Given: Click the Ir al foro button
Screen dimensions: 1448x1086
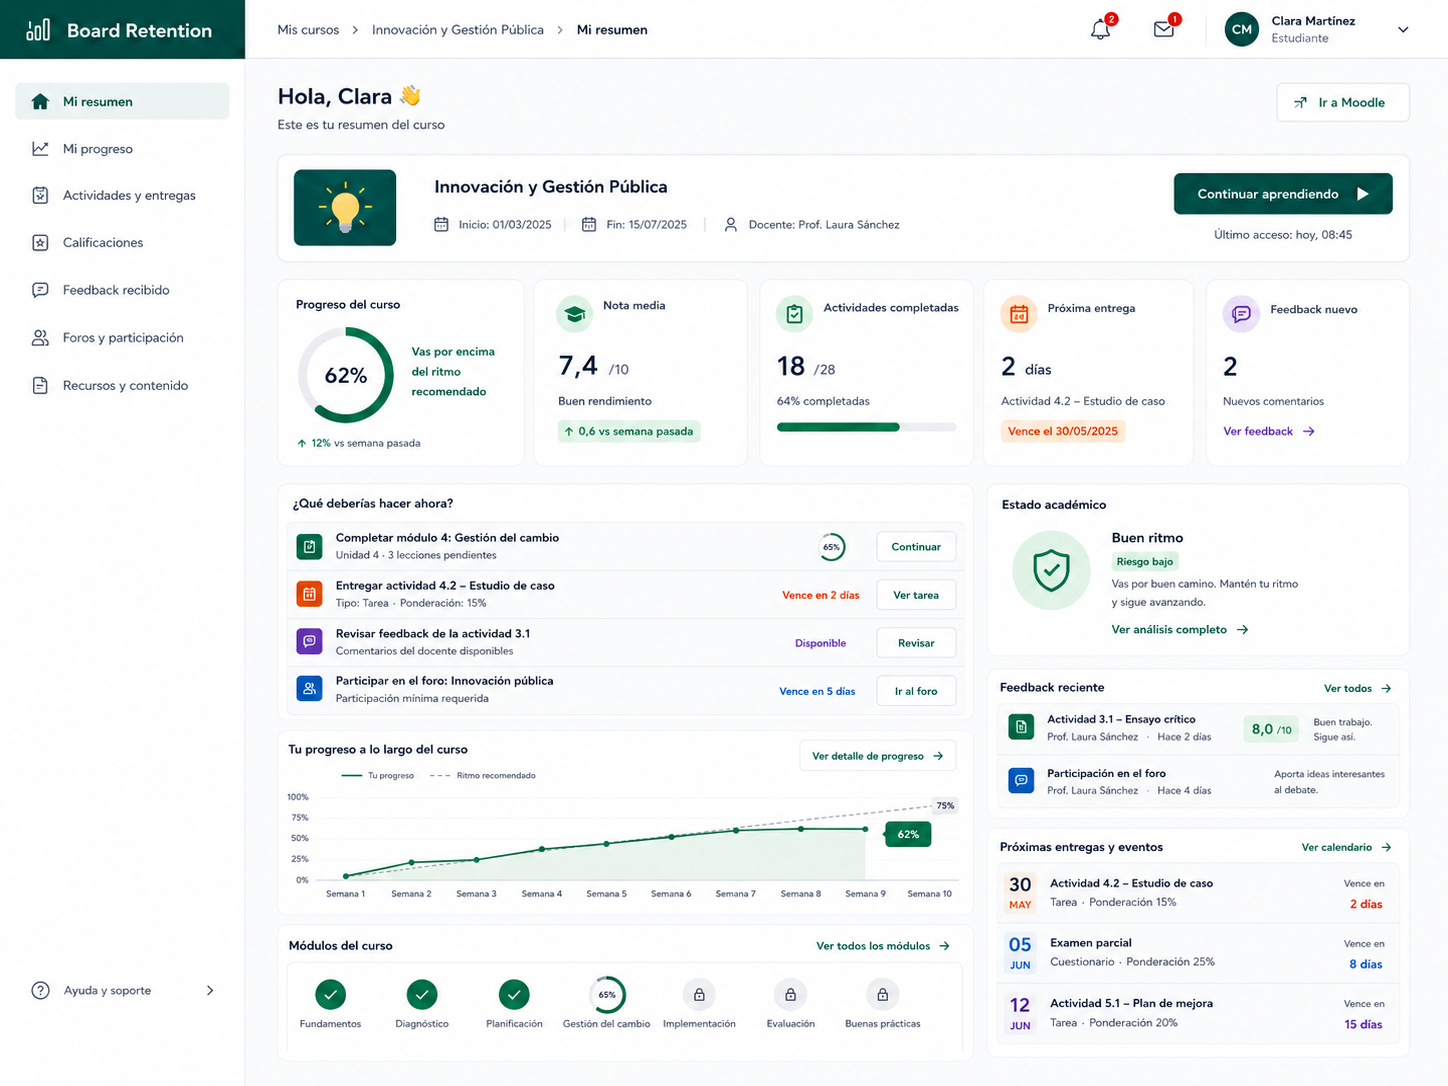Looking at the screenshot, I should tap(916, 691).
